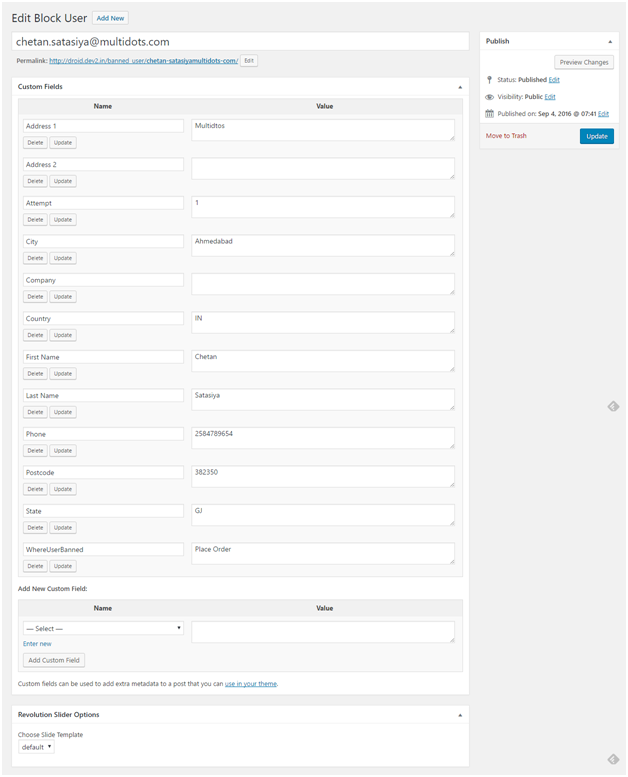Delete the Attempt custom field
The image size is (628, 777).
[35, 220]
